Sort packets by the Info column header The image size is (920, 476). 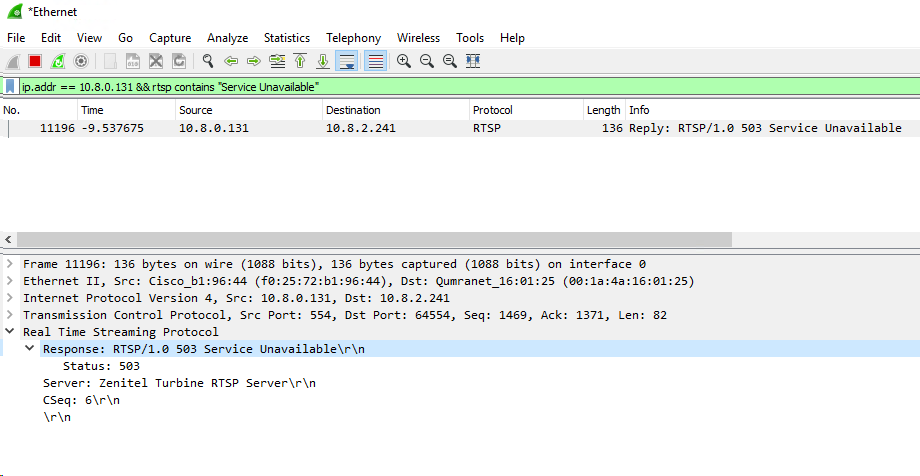tap(773, 110)
